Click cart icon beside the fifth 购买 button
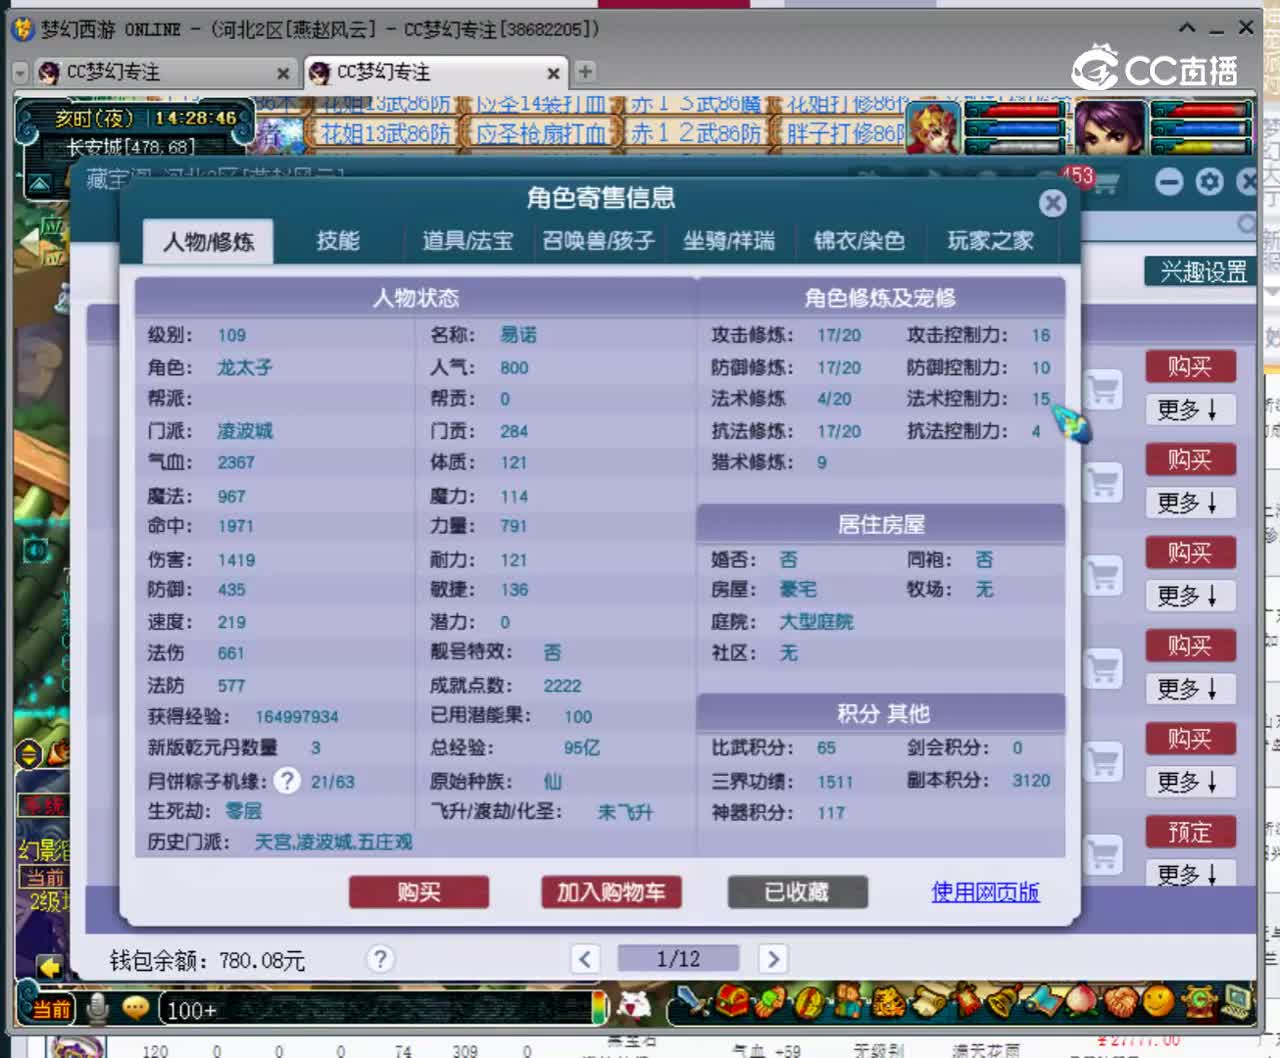1280x1058 pixels. tap(1103, 761)
